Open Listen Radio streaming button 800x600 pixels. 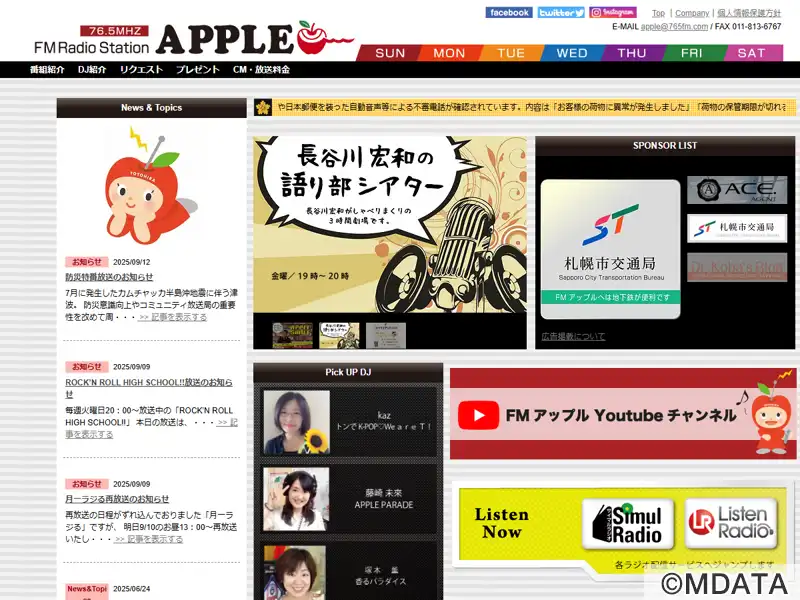pos(731,523)
